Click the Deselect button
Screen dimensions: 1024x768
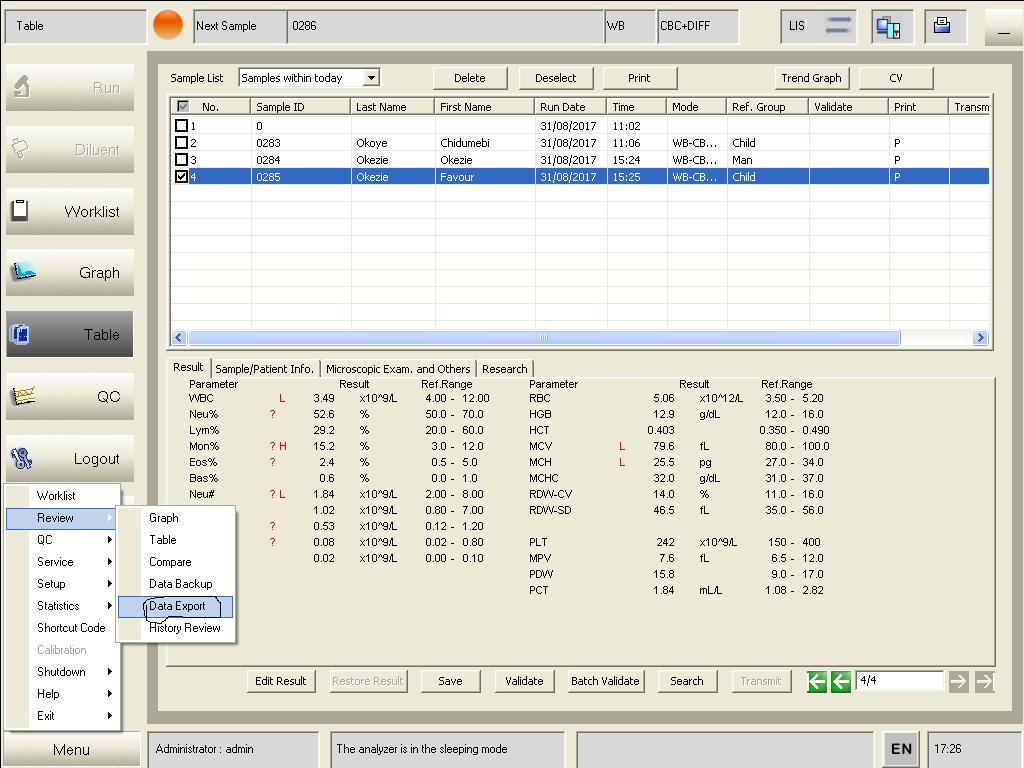pos(556,78)
